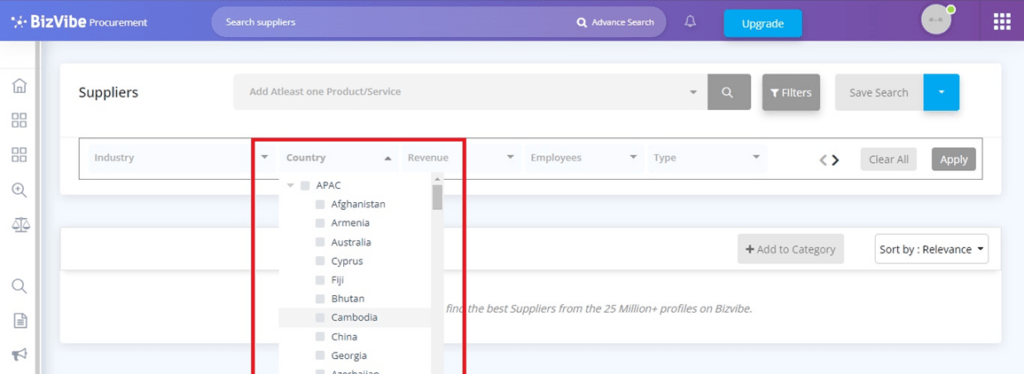
Task: Tick the Cambodia checkbox
Action: pos(320,318)
